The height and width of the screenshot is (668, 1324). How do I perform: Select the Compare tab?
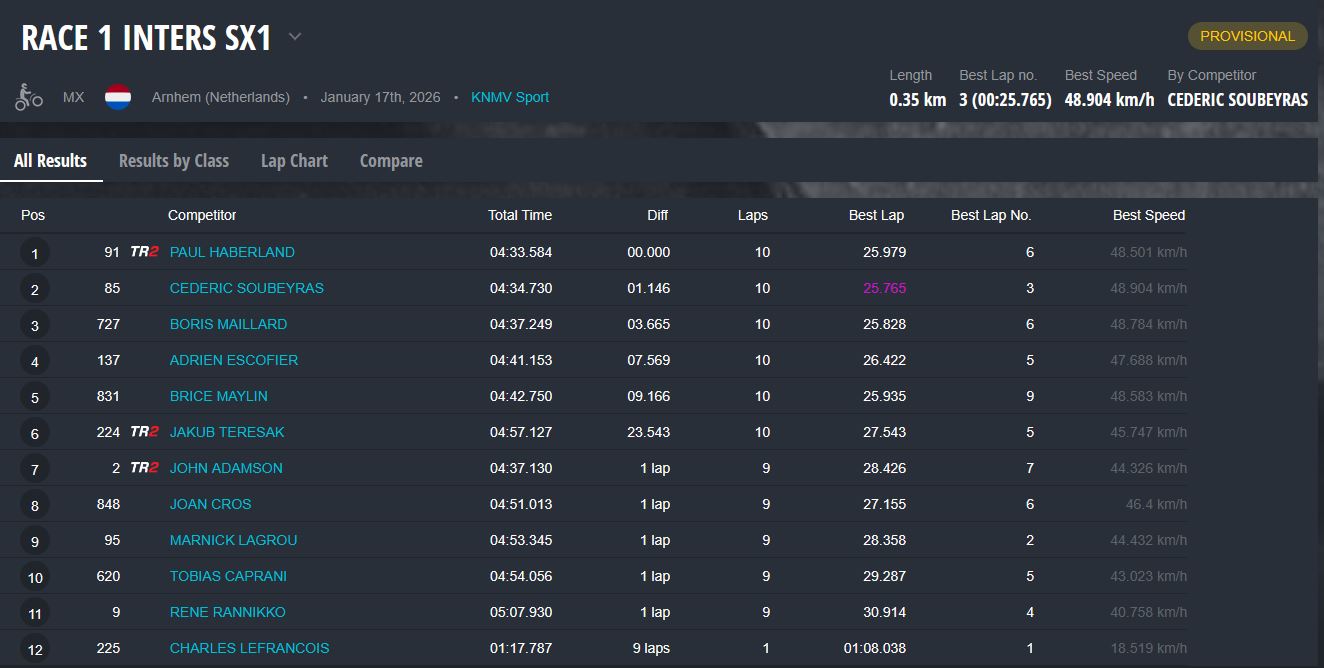(391, 161)
